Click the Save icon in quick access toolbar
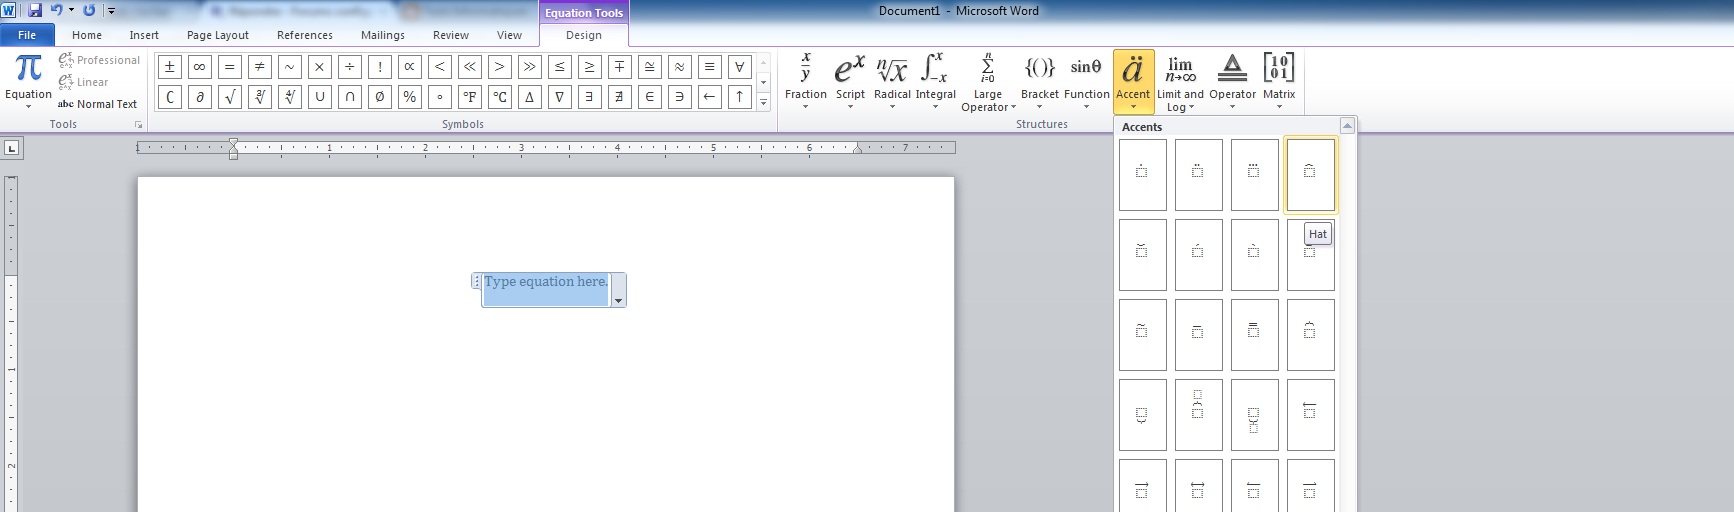 35,11
